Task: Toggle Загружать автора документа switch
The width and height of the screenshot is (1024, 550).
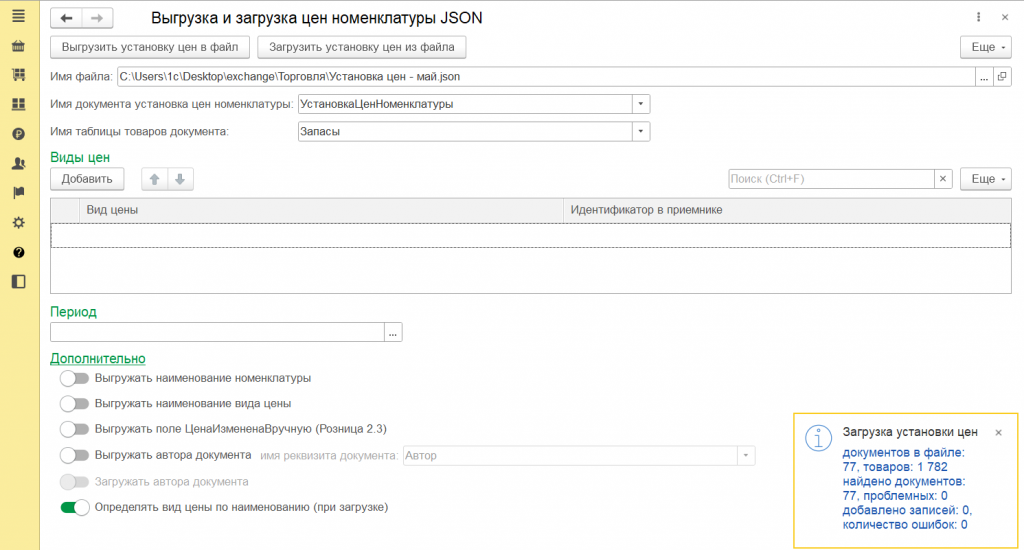Action: click(x=74, y=482)
